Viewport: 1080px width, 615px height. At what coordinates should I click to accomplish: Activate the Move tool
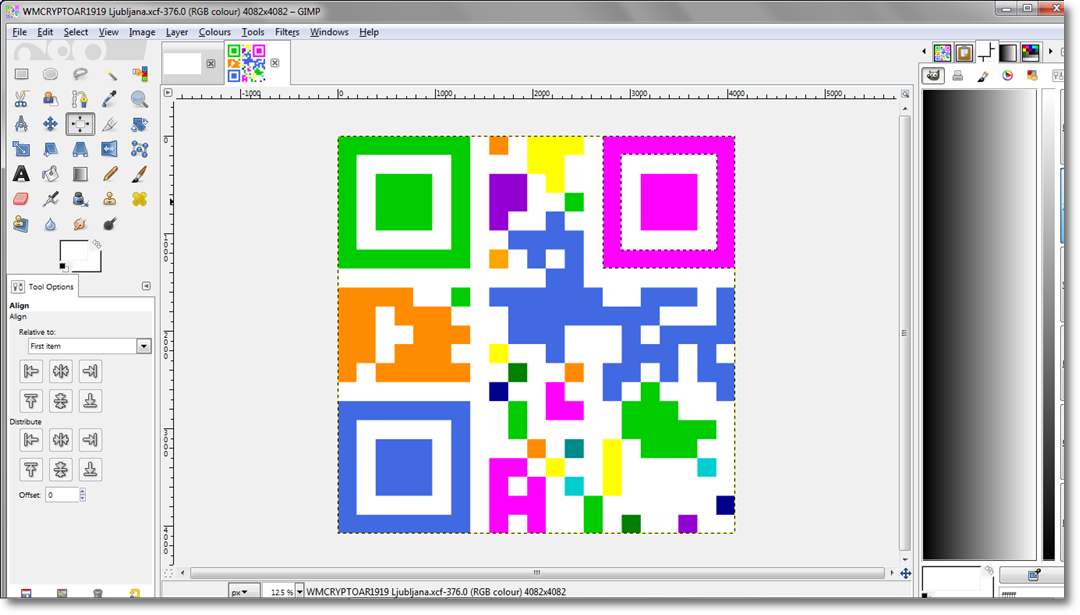tap(50, 124)
